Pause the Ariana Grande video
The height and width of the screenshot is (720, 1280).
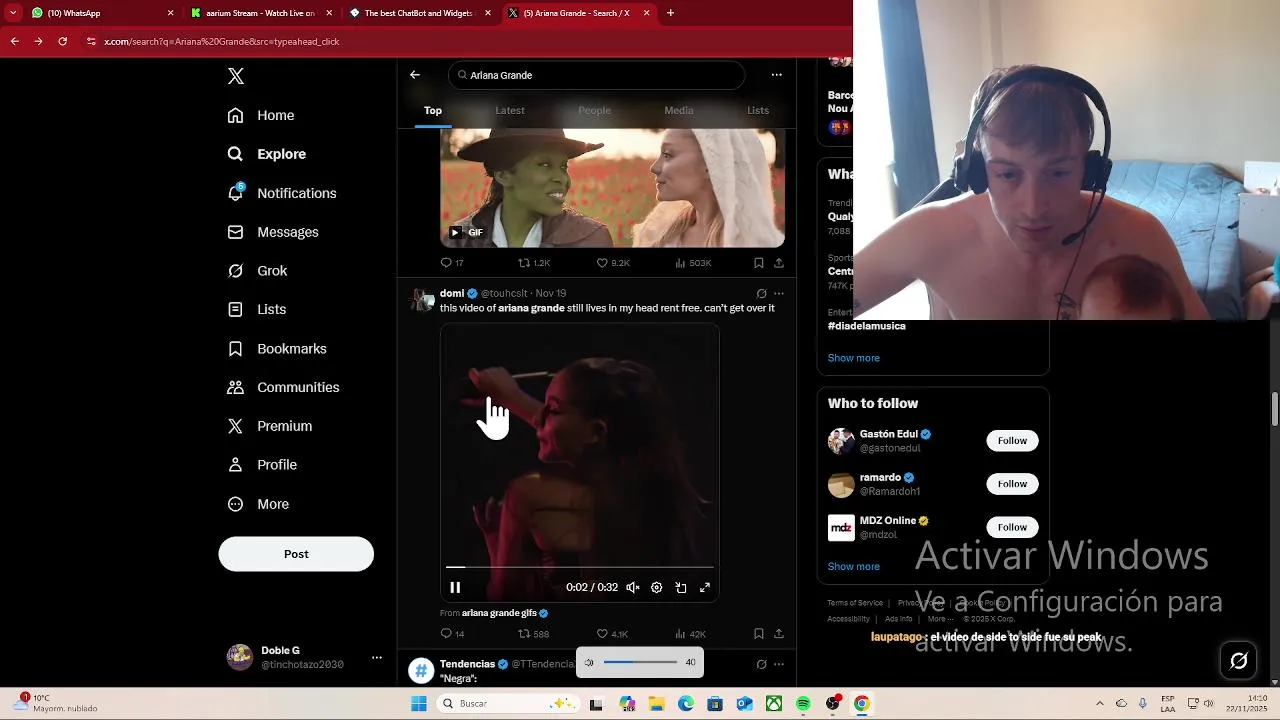click(x=455, y=588)
